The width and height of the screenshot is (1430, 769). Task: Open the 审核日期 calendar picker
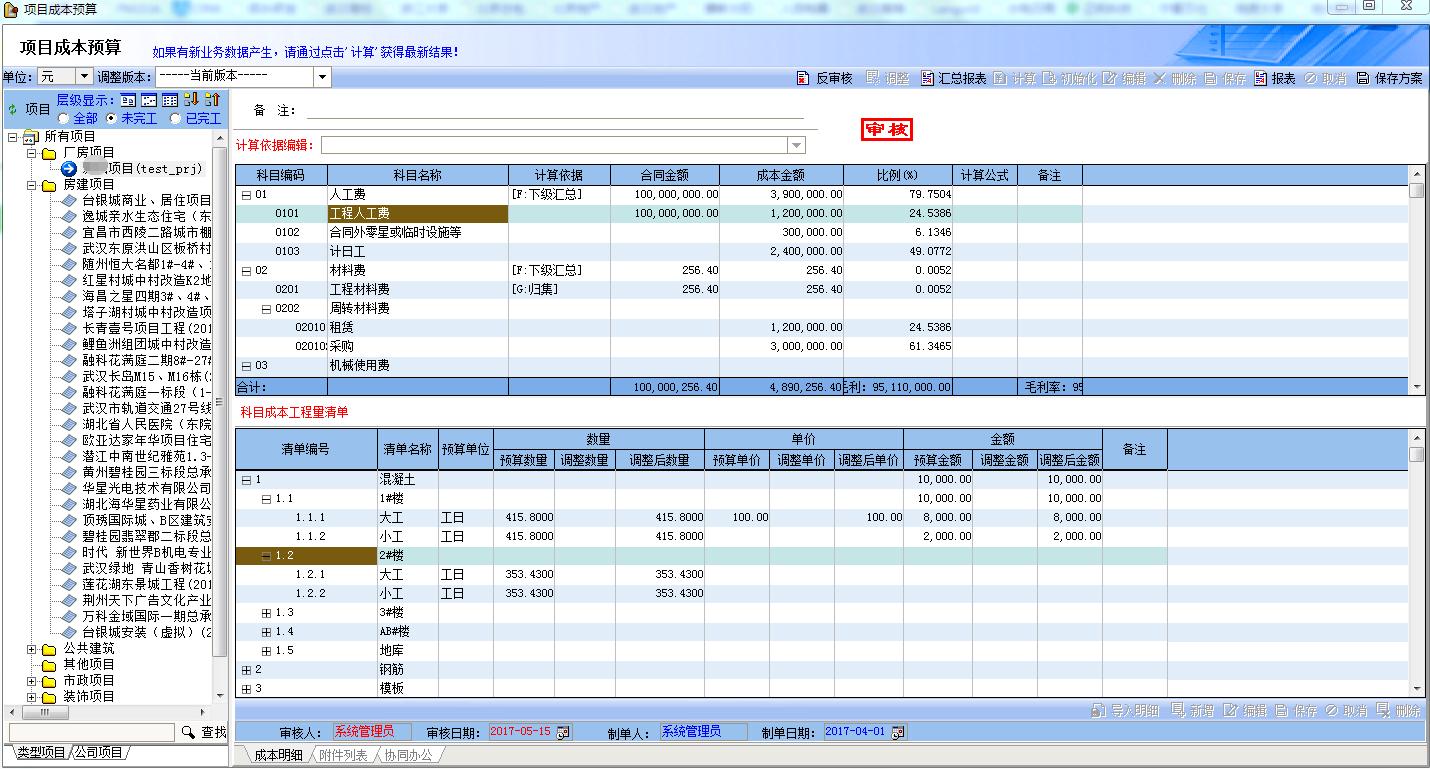(564, 732)
